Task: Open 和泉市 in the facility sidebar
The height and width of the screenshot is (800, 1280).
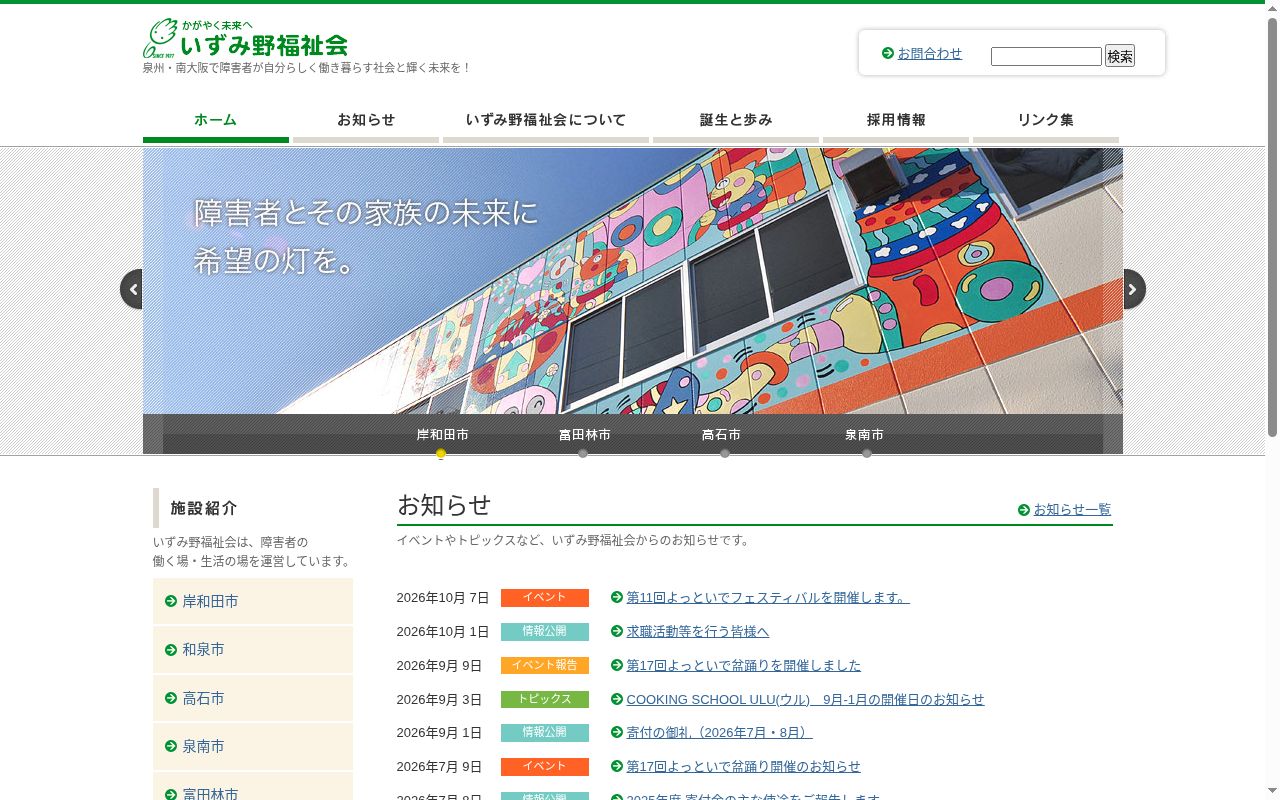Action: 253,649
